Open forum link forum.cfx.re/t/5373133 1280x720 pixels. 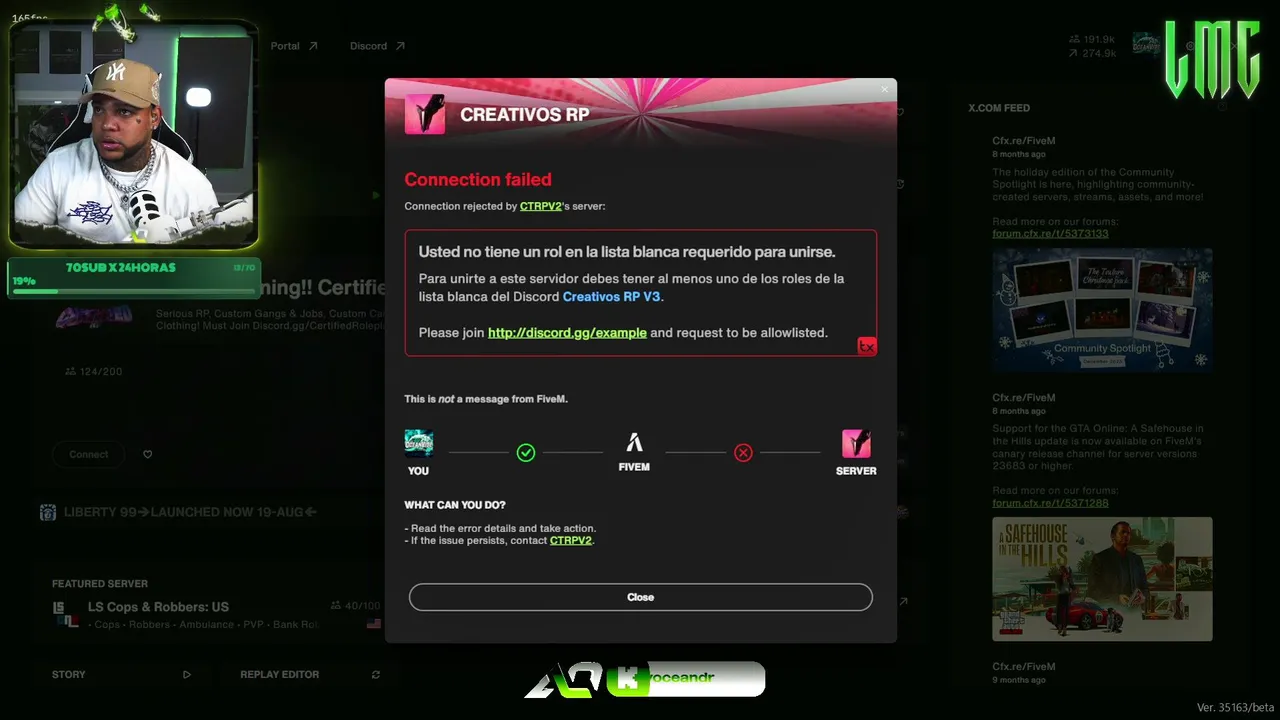(1050, 234)
